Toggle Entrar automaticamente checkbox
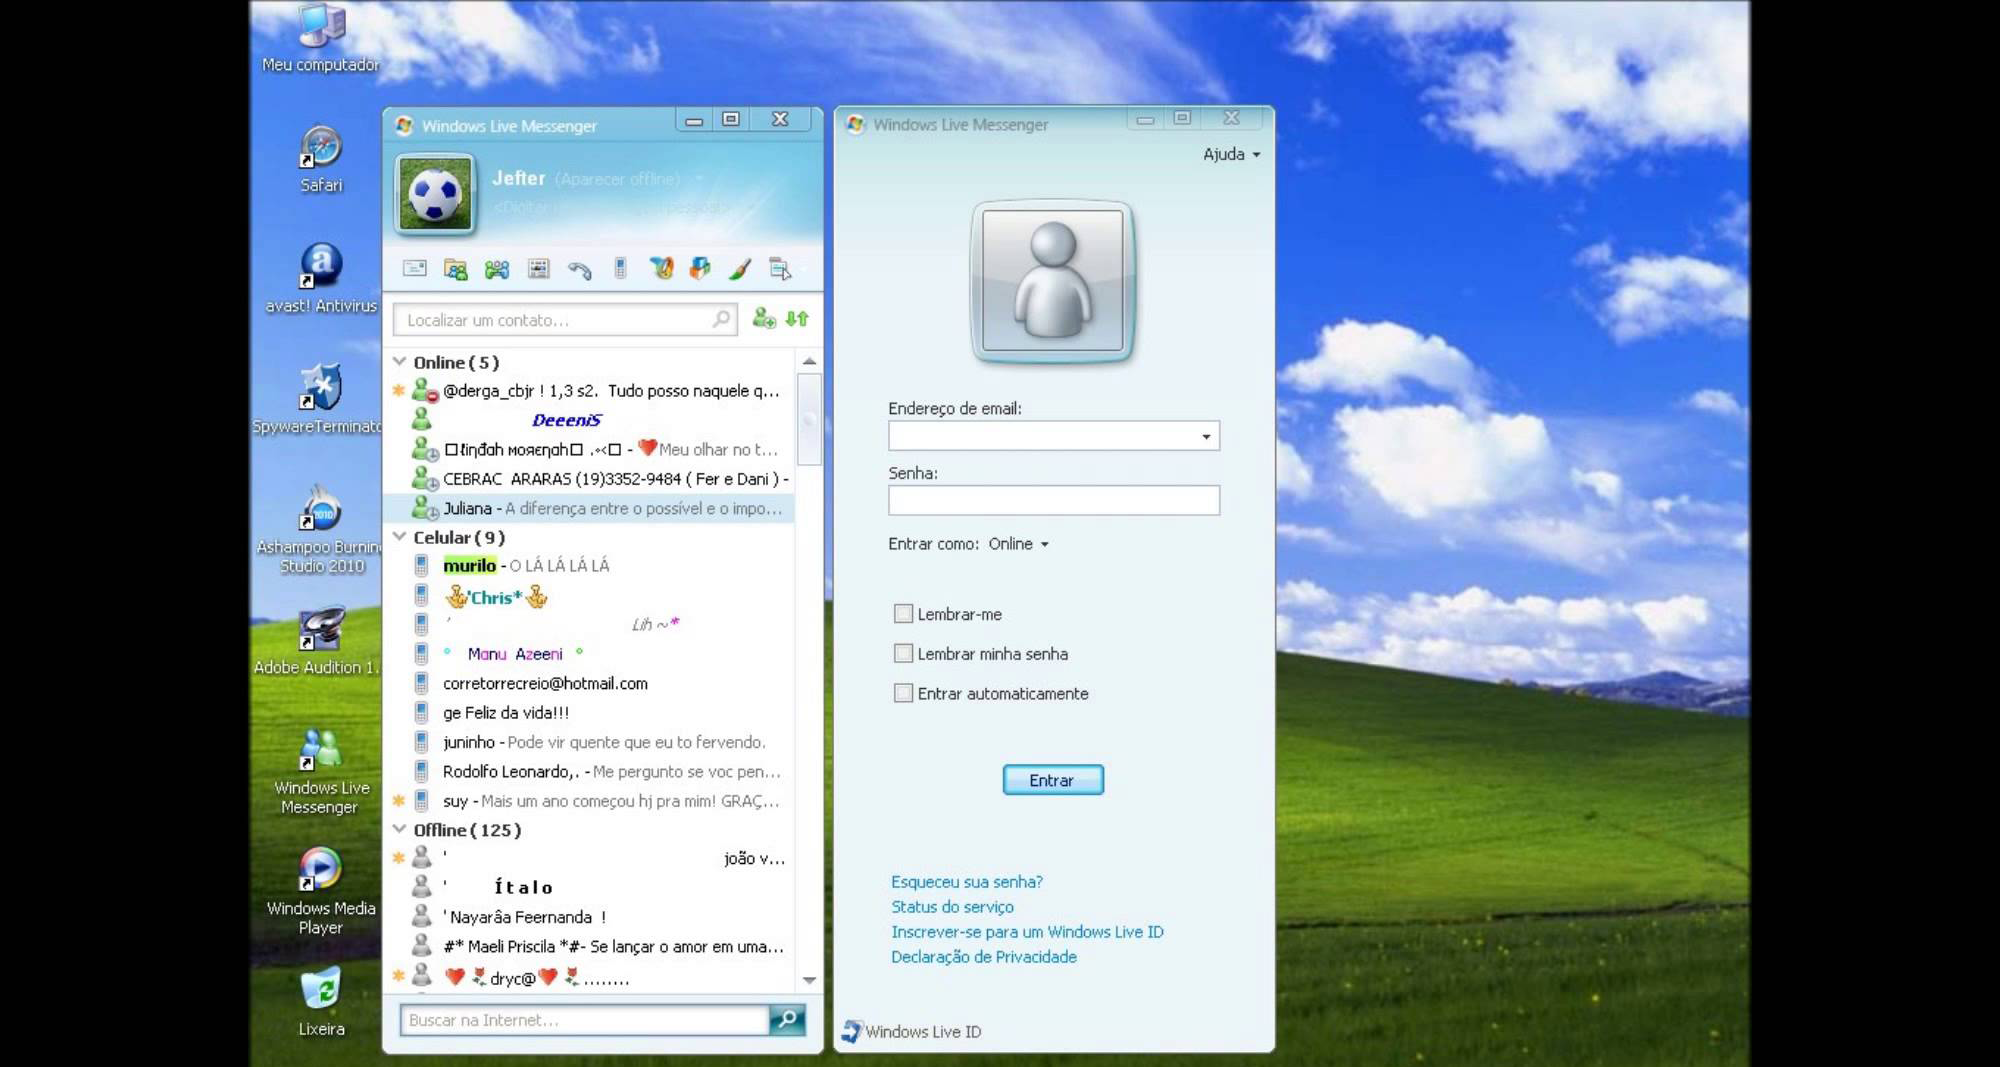 (903, 693)
